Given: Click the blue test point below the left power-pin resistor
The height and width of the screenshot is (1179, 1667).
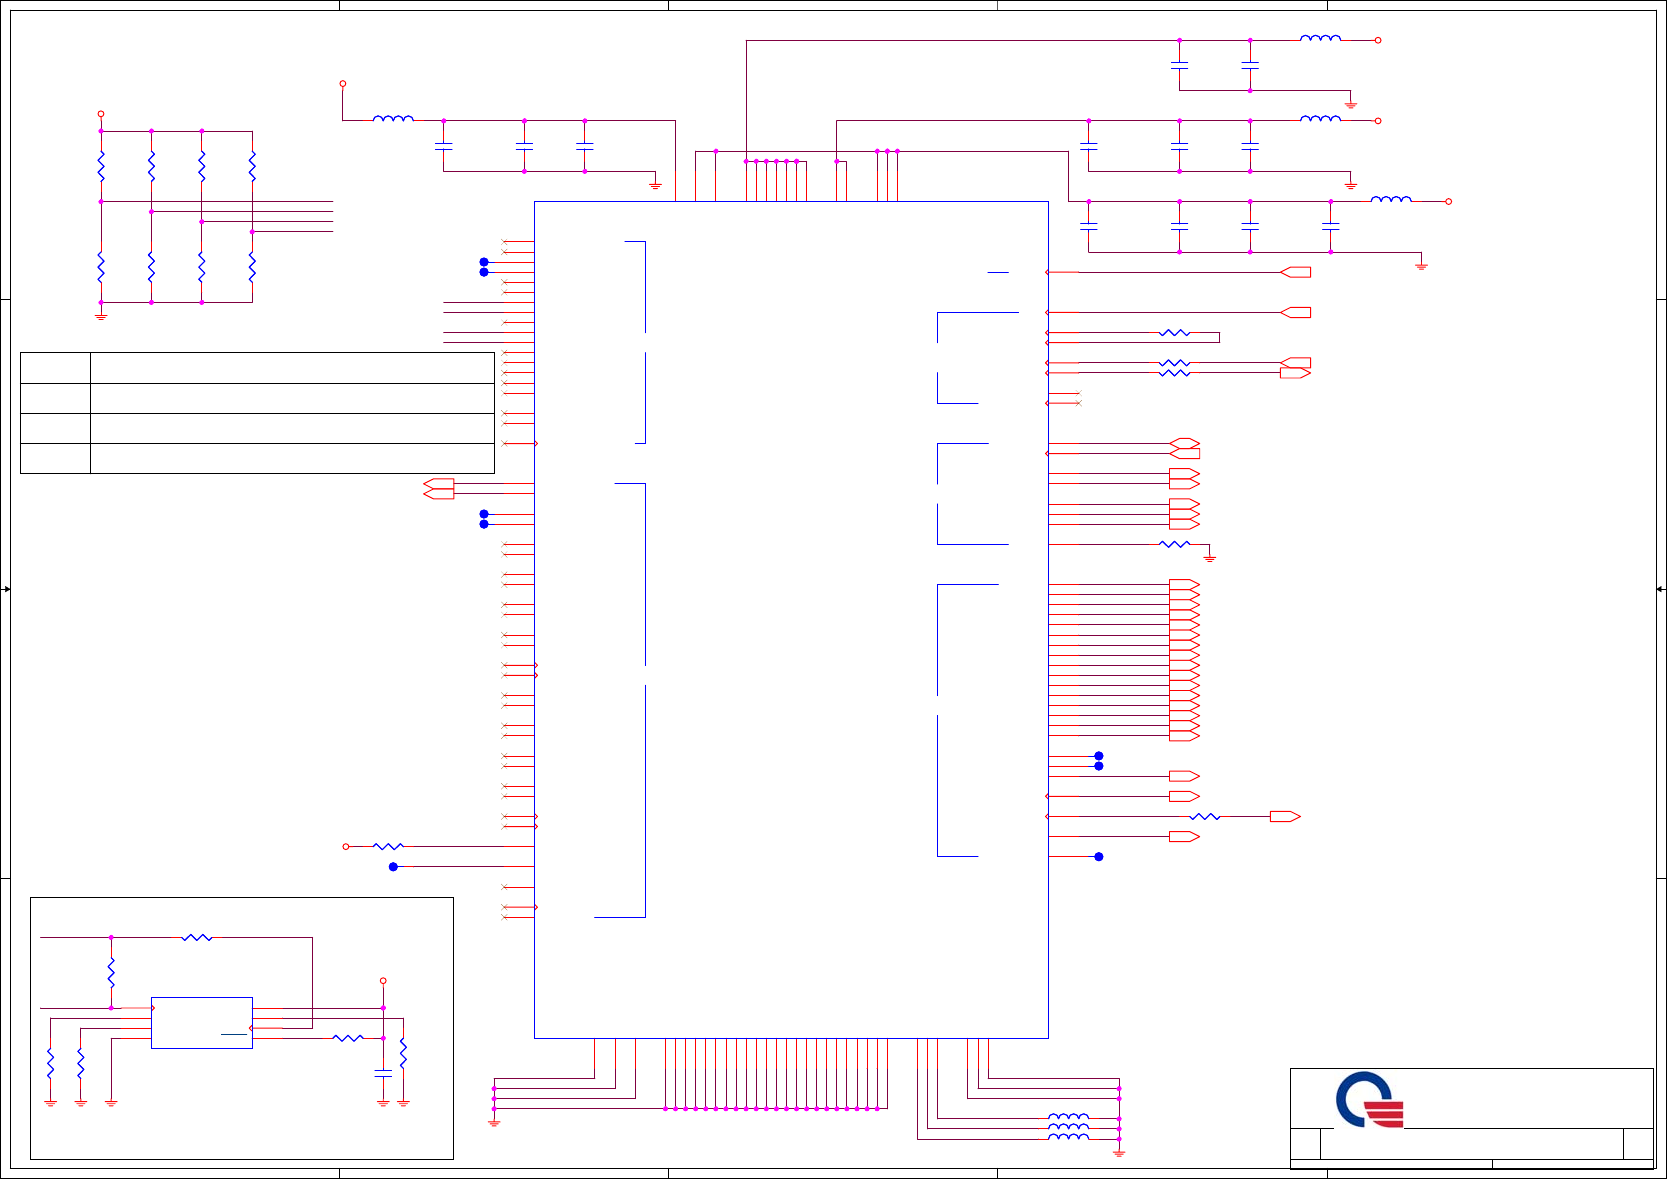Looking at the screenshot, I should [x=393, y=867].
